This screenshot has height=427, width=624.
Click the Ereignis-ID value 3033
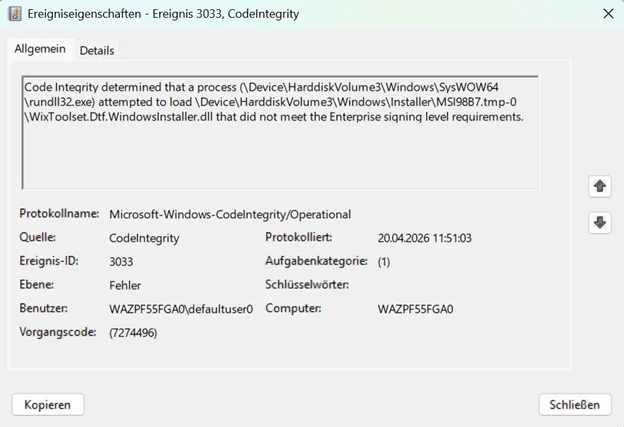[x=121, y=261]
